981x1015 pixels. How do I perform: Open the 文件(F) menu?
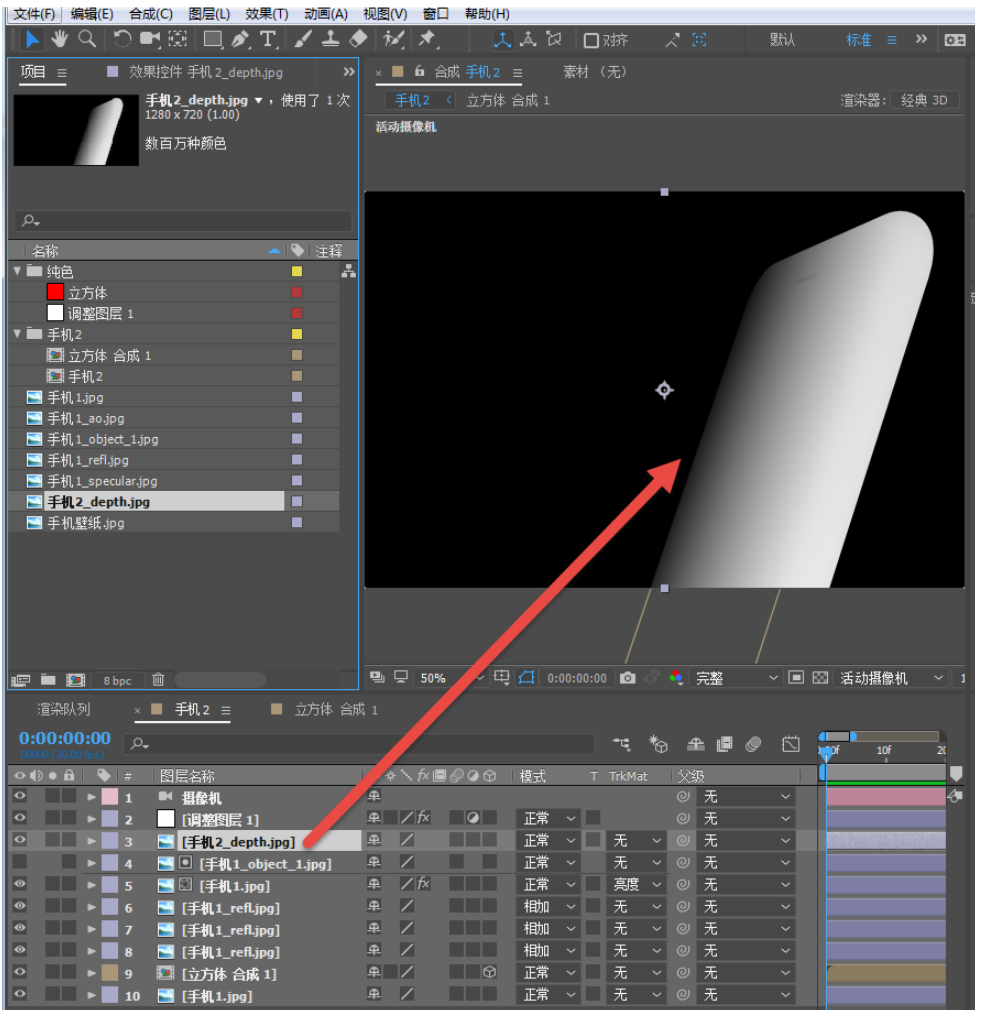(34, 14)
